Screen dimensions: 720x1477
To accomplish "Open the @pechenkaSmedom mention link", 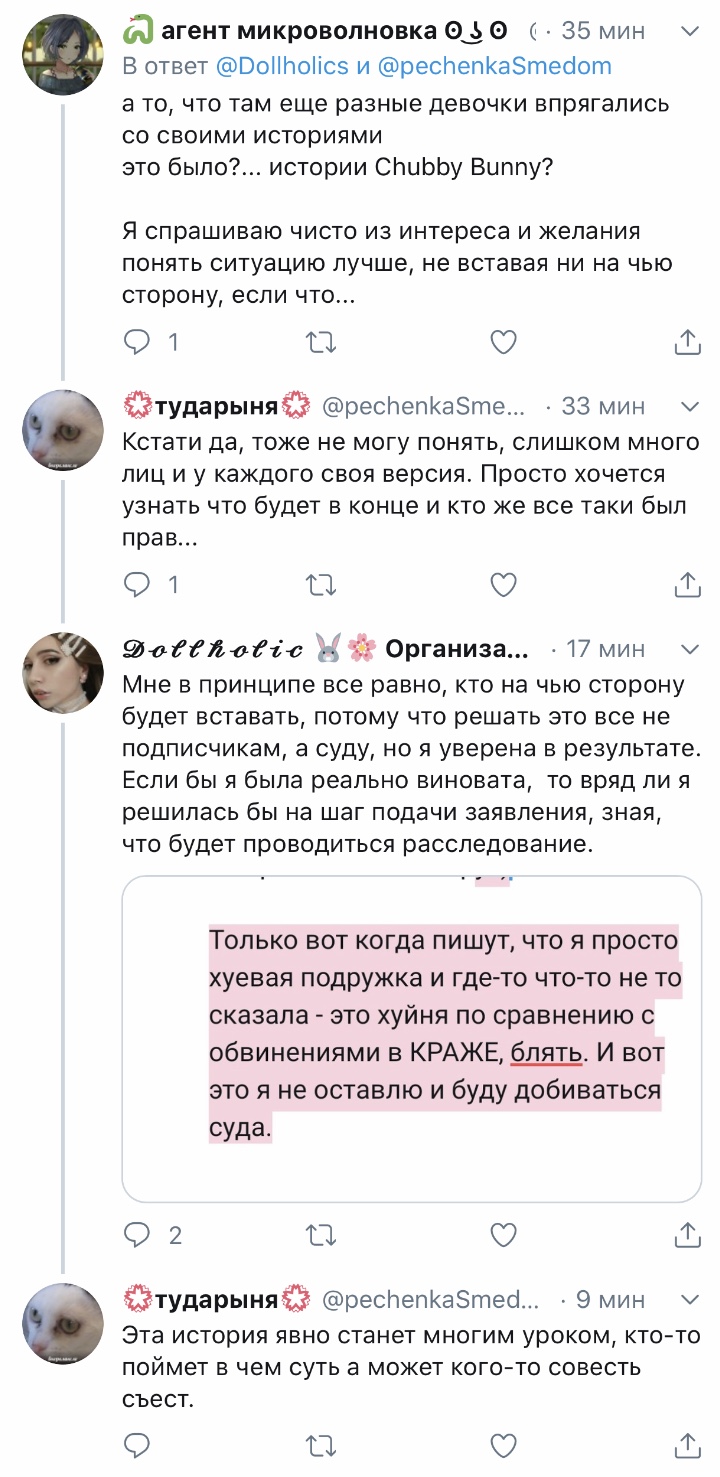I will pos(495,66).
